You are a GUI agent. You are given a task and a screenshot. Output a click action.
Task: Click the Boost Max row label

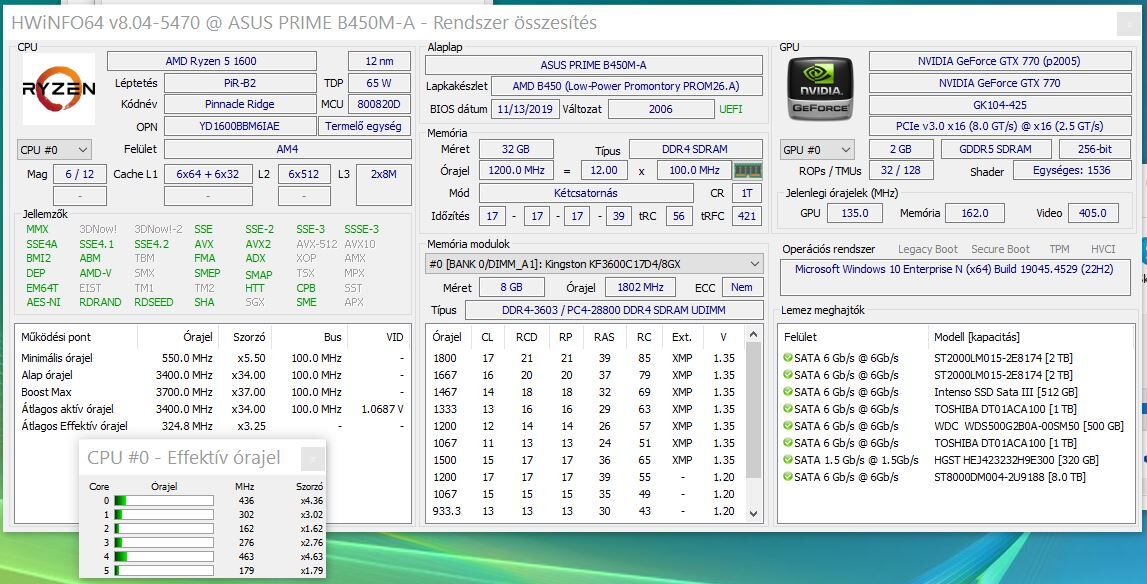[x=46, y=392]
